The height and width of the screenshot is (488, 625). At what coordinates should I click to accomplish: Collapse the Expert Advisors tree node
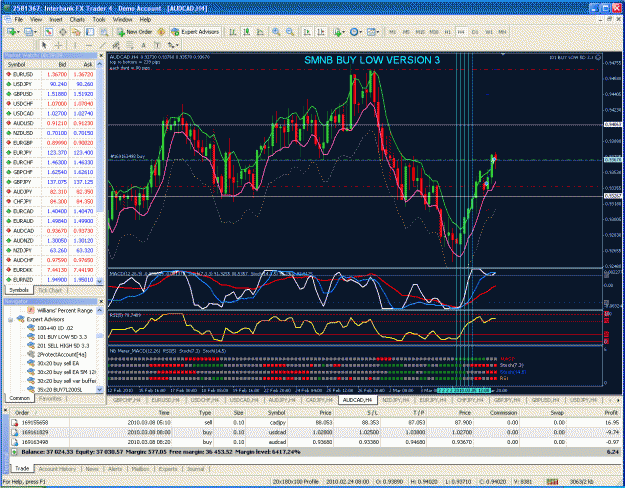tap(11, 319)
